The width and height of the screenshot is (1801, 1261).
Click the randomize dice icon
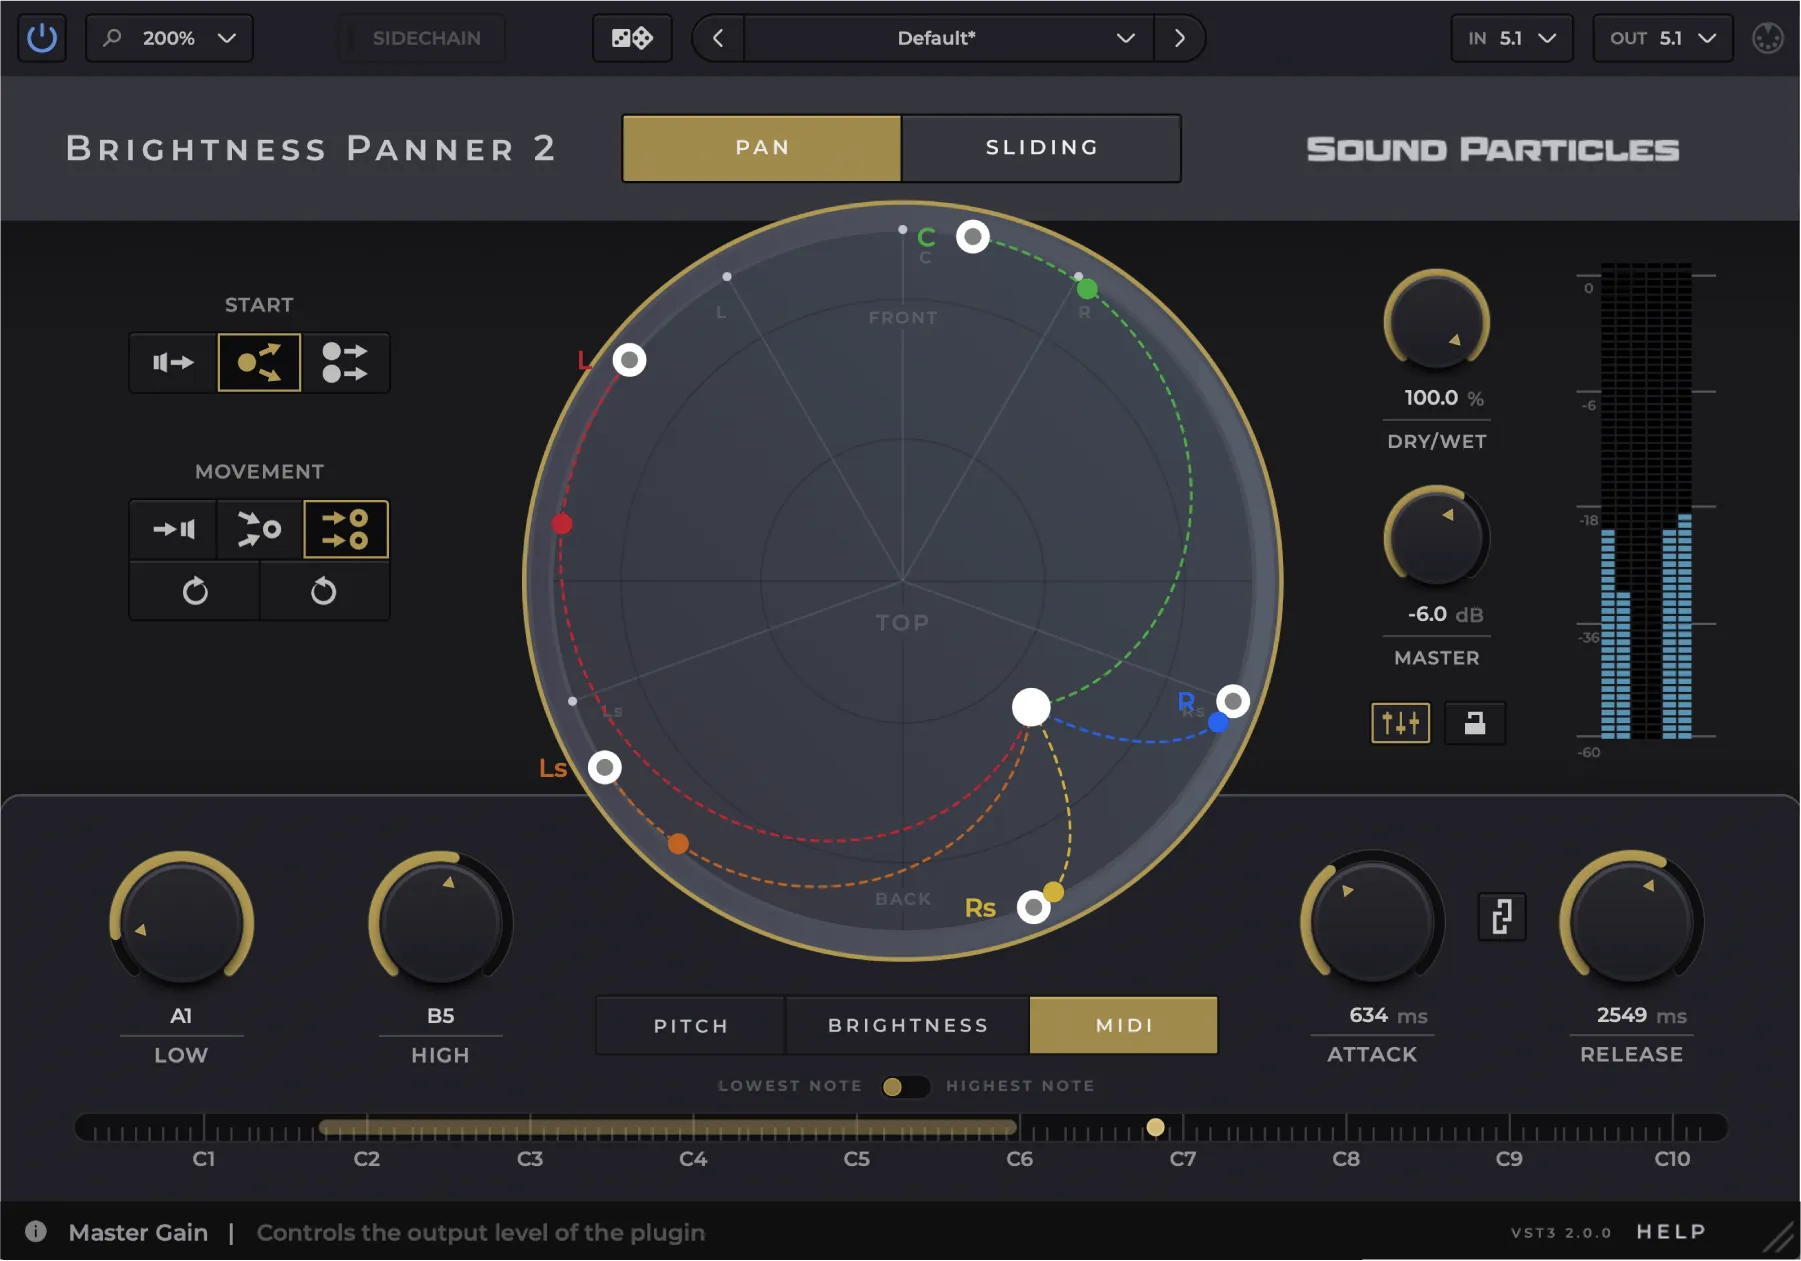click(x=632, y=39)
